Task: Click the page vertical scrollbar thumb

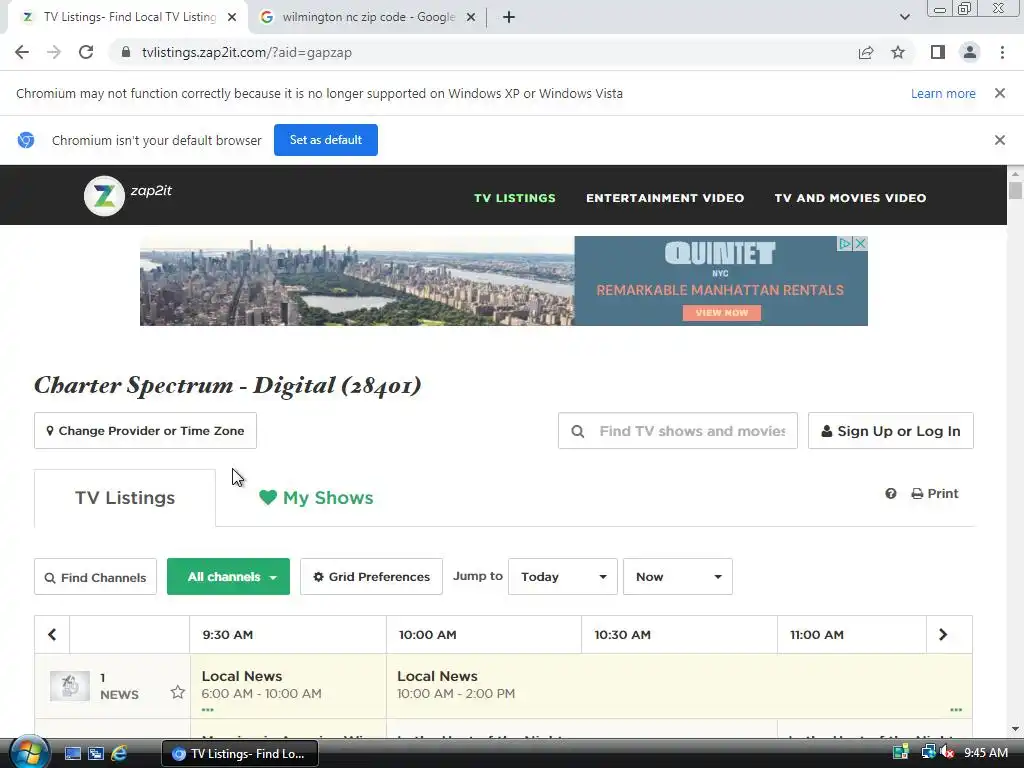Action: [1015, 191]
